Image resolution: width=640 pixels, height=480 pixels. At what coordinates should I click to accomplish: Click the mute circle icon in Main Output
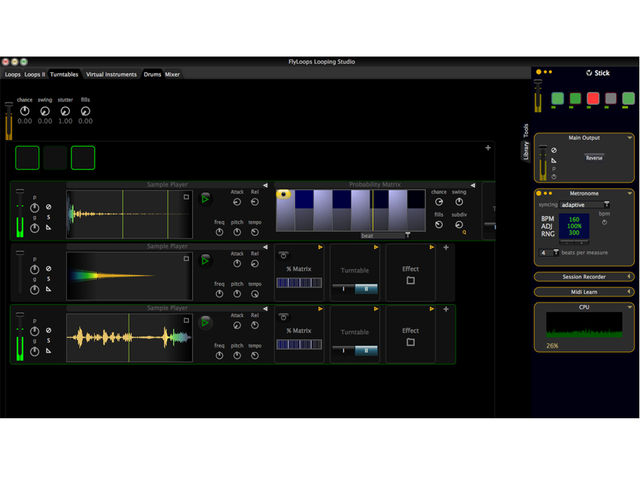[x=554, y=150]
